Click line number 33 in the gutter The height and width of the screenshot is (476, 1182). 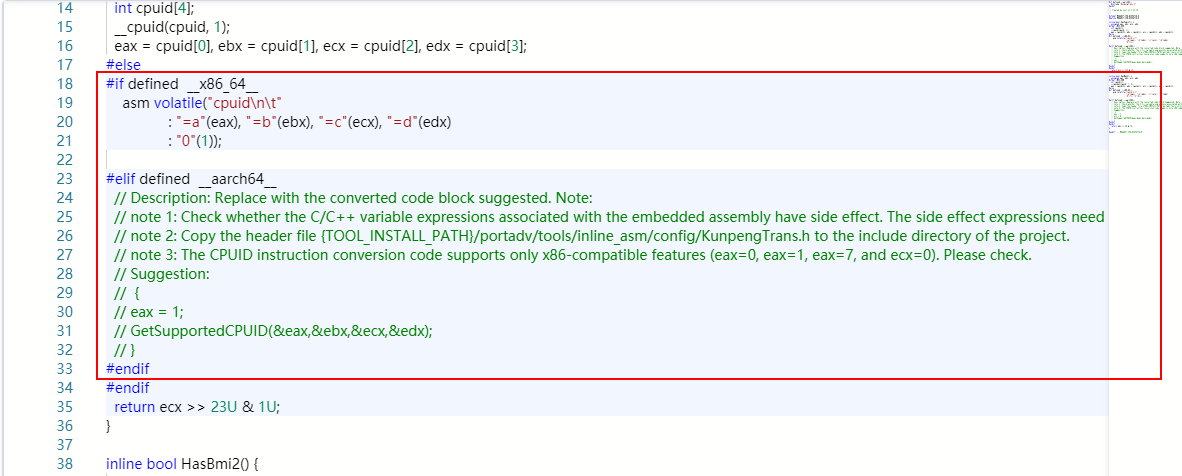[63, 368]
